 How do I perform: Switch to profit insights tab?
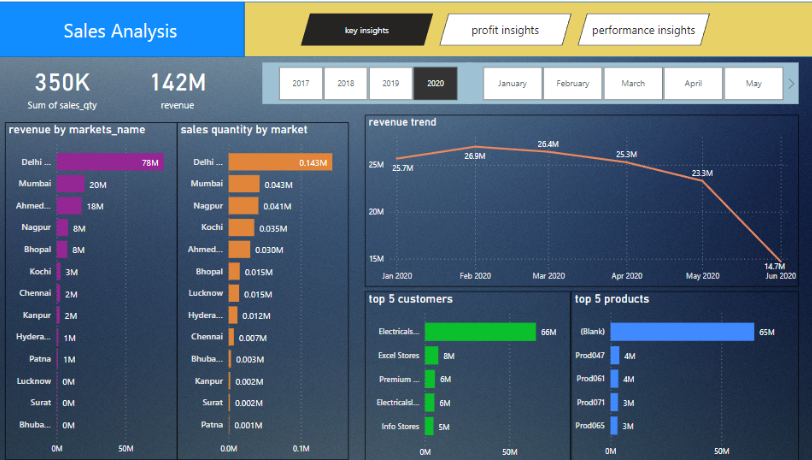[504, 30]
